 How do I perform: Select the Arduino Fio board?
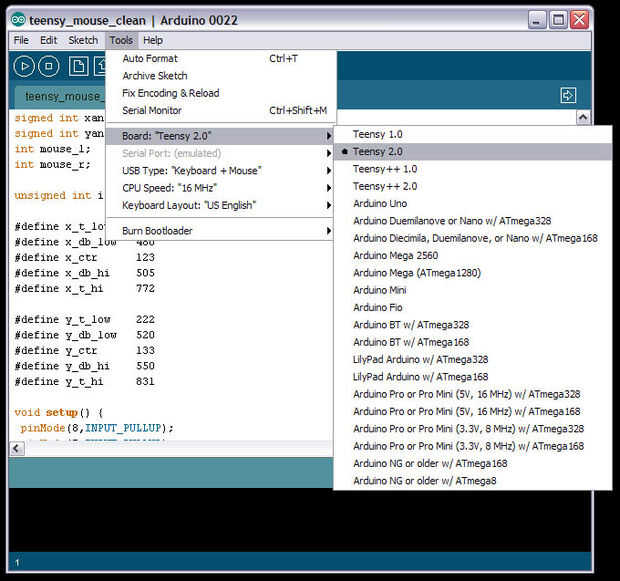(473, 308)
